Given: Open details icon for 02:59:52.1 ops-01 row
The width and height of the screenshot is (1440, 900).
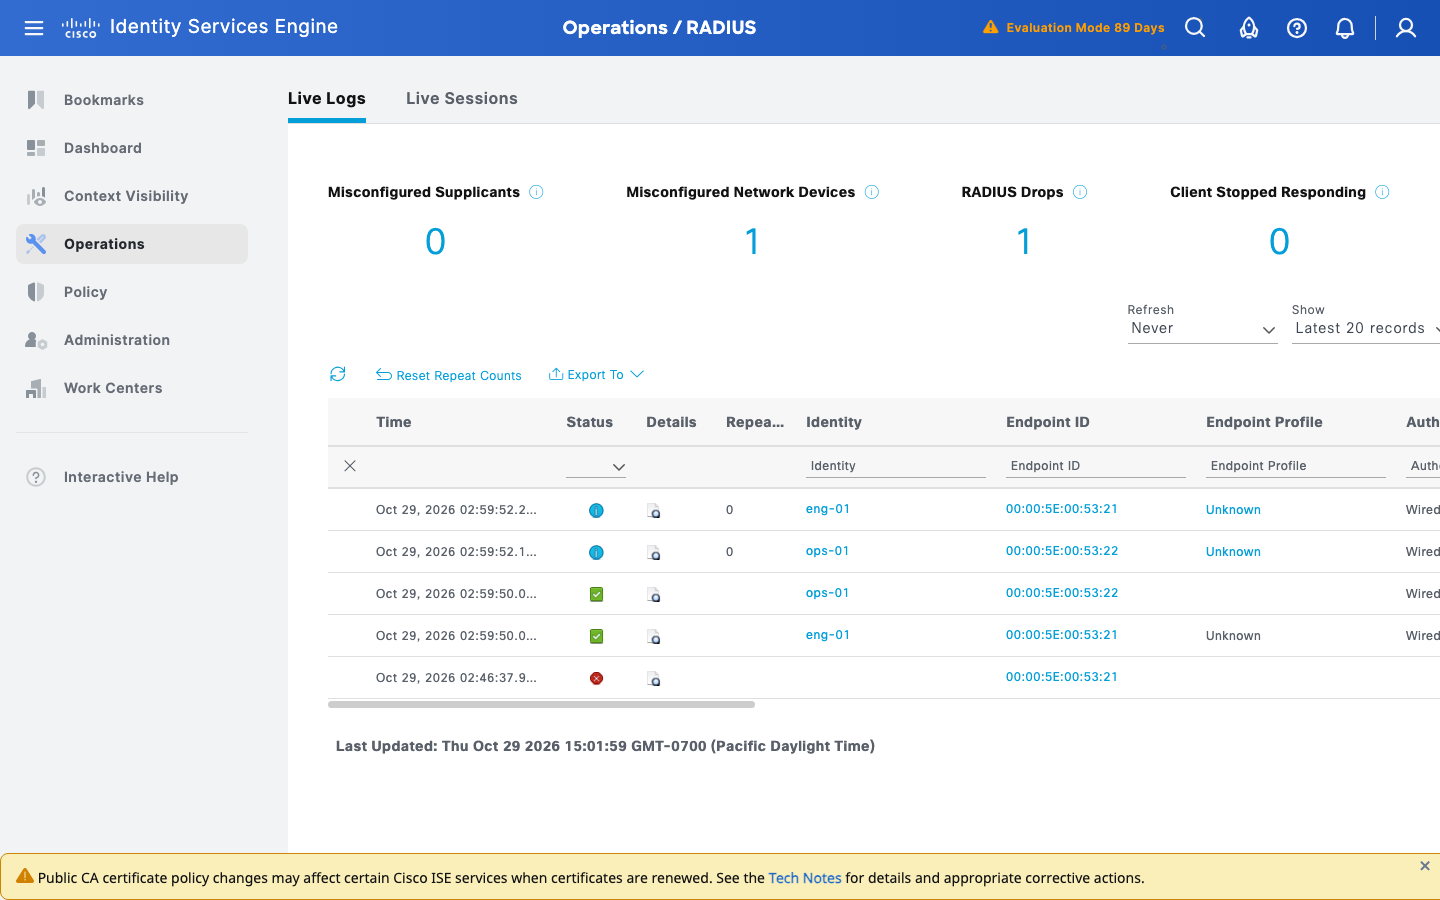Looking at the screenshot, I should tap(653, 553).
